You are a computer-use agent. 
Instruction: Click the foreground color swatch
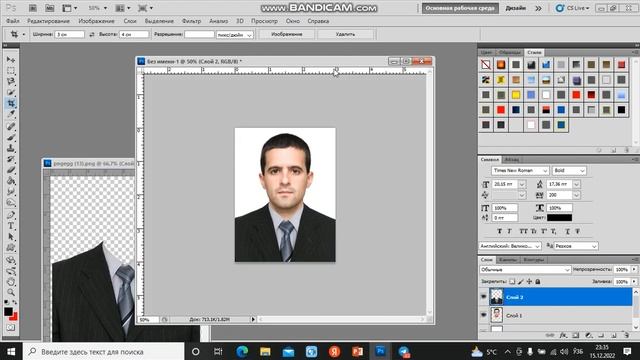click(x=8, y=311)
